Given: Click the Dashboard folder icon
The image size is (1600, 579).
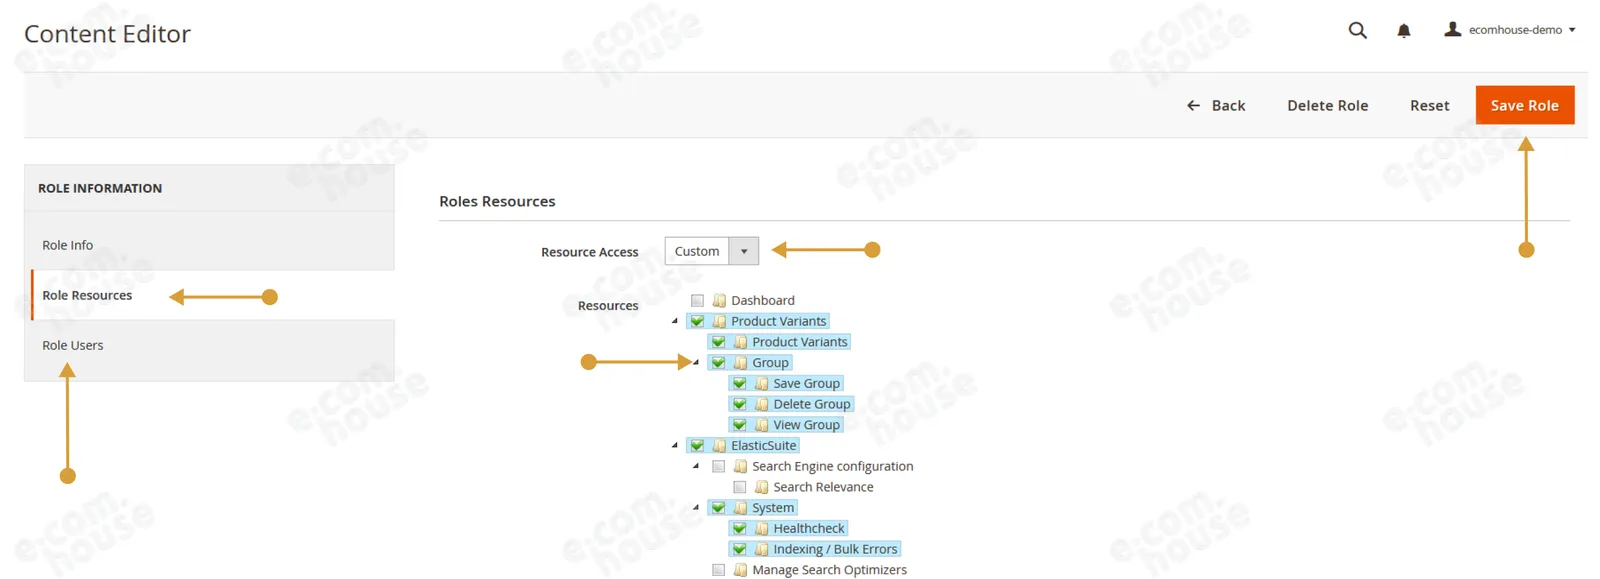Looking at the screenshot, I should (x=719, y=300).
